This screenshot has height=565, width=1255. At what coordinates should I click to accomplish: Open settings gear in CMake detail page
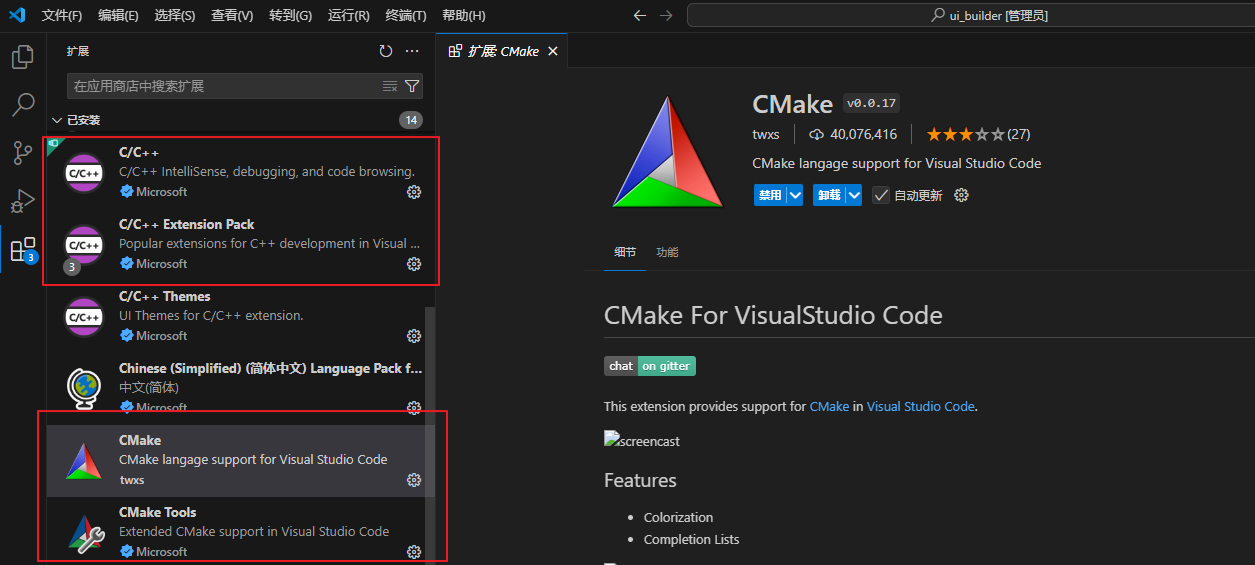click(x=962, y=195)
